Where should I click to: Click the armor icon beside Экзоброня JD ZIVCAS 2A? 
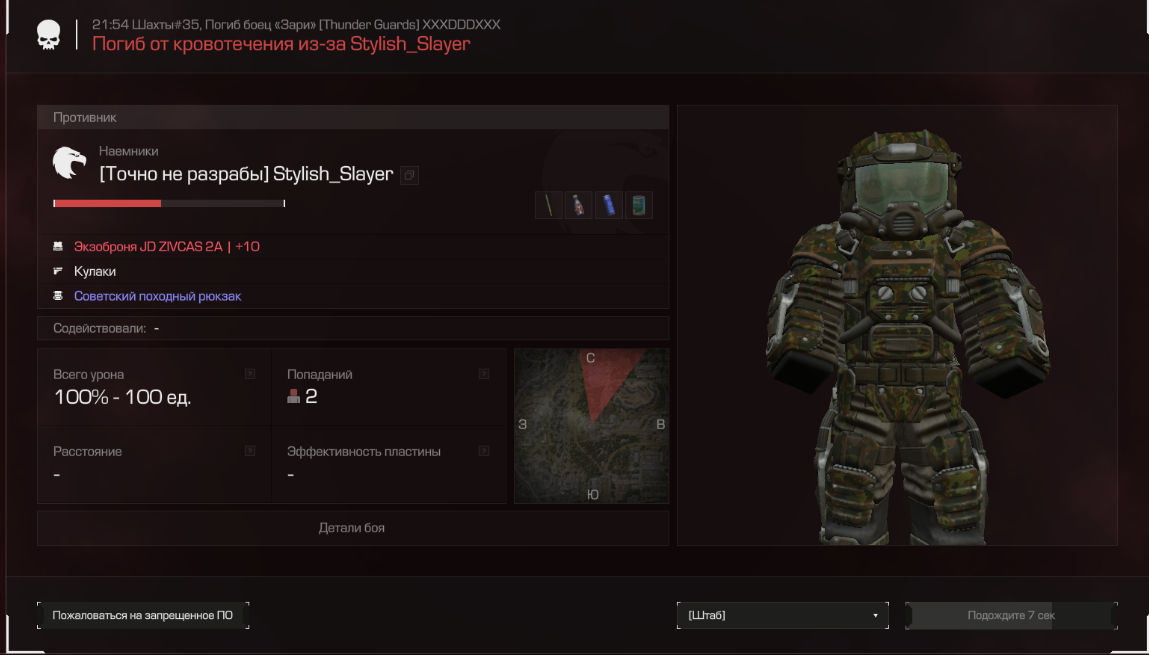coord(58,246)
